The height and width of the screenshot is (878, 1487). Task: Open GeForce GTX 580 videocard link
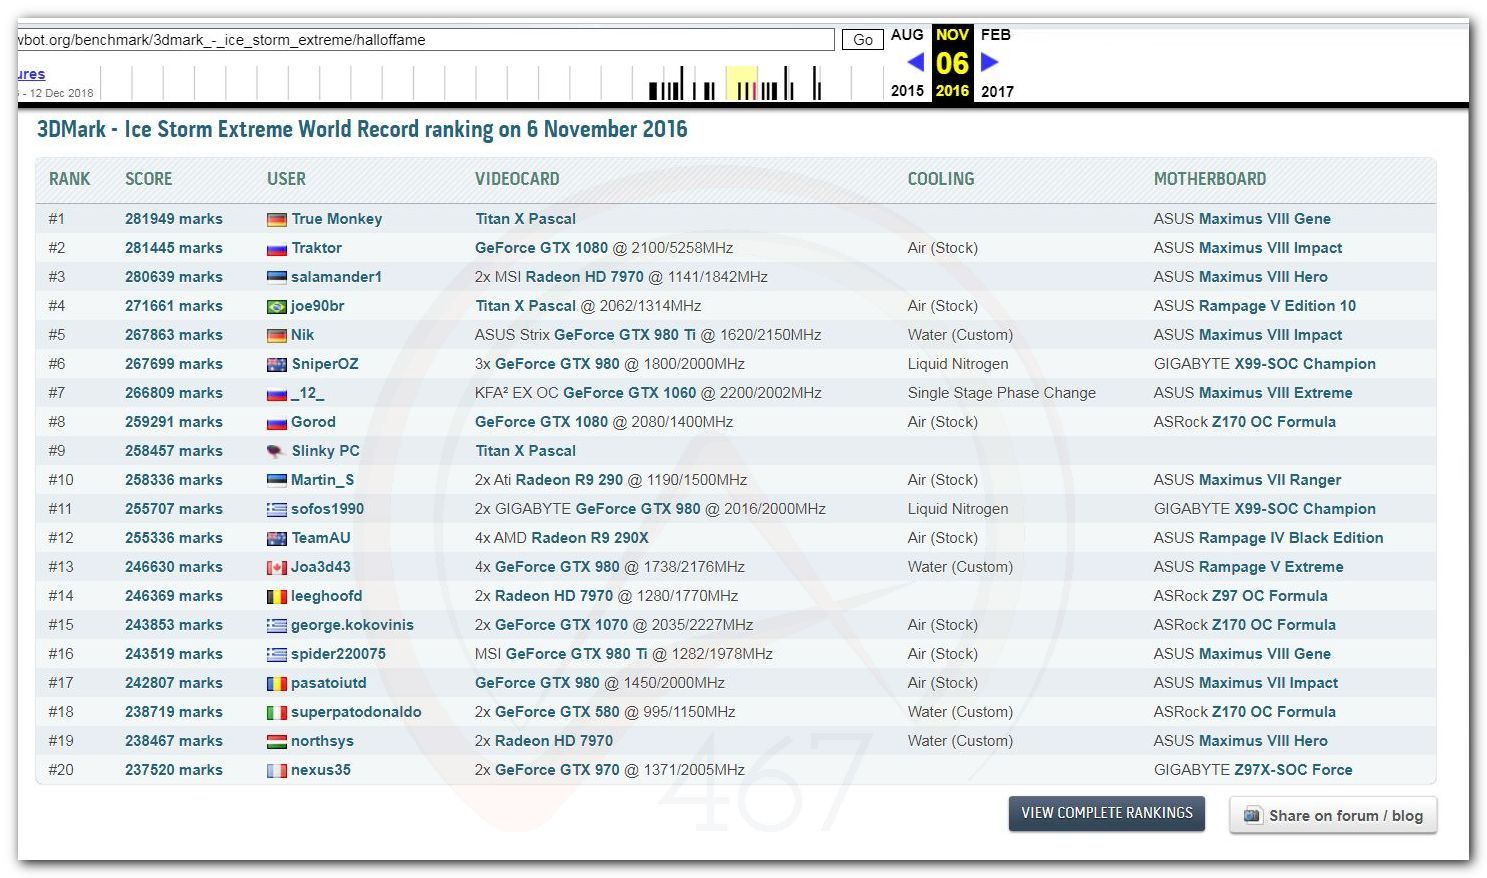pos(557,712)
